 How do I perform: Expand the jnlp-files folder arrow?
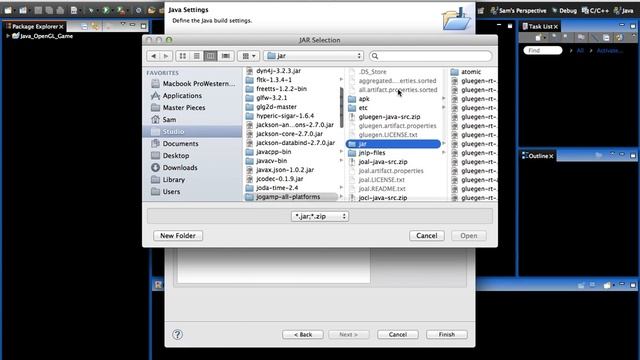444,153
